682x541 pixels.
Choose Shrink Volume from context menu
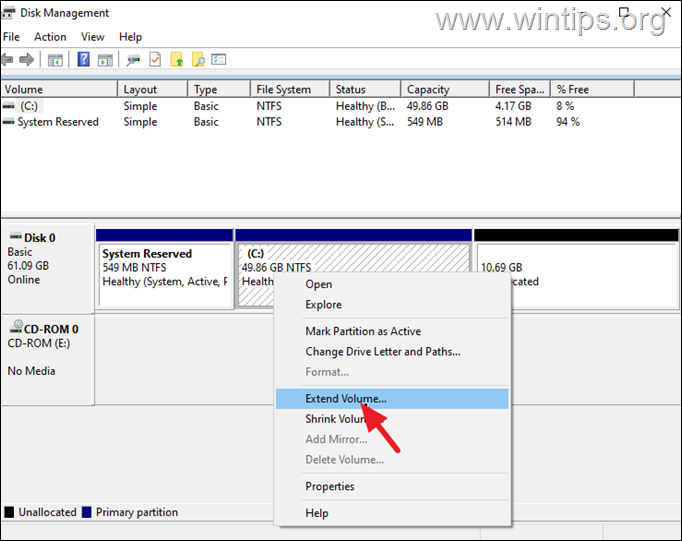(x=392, y=419)
